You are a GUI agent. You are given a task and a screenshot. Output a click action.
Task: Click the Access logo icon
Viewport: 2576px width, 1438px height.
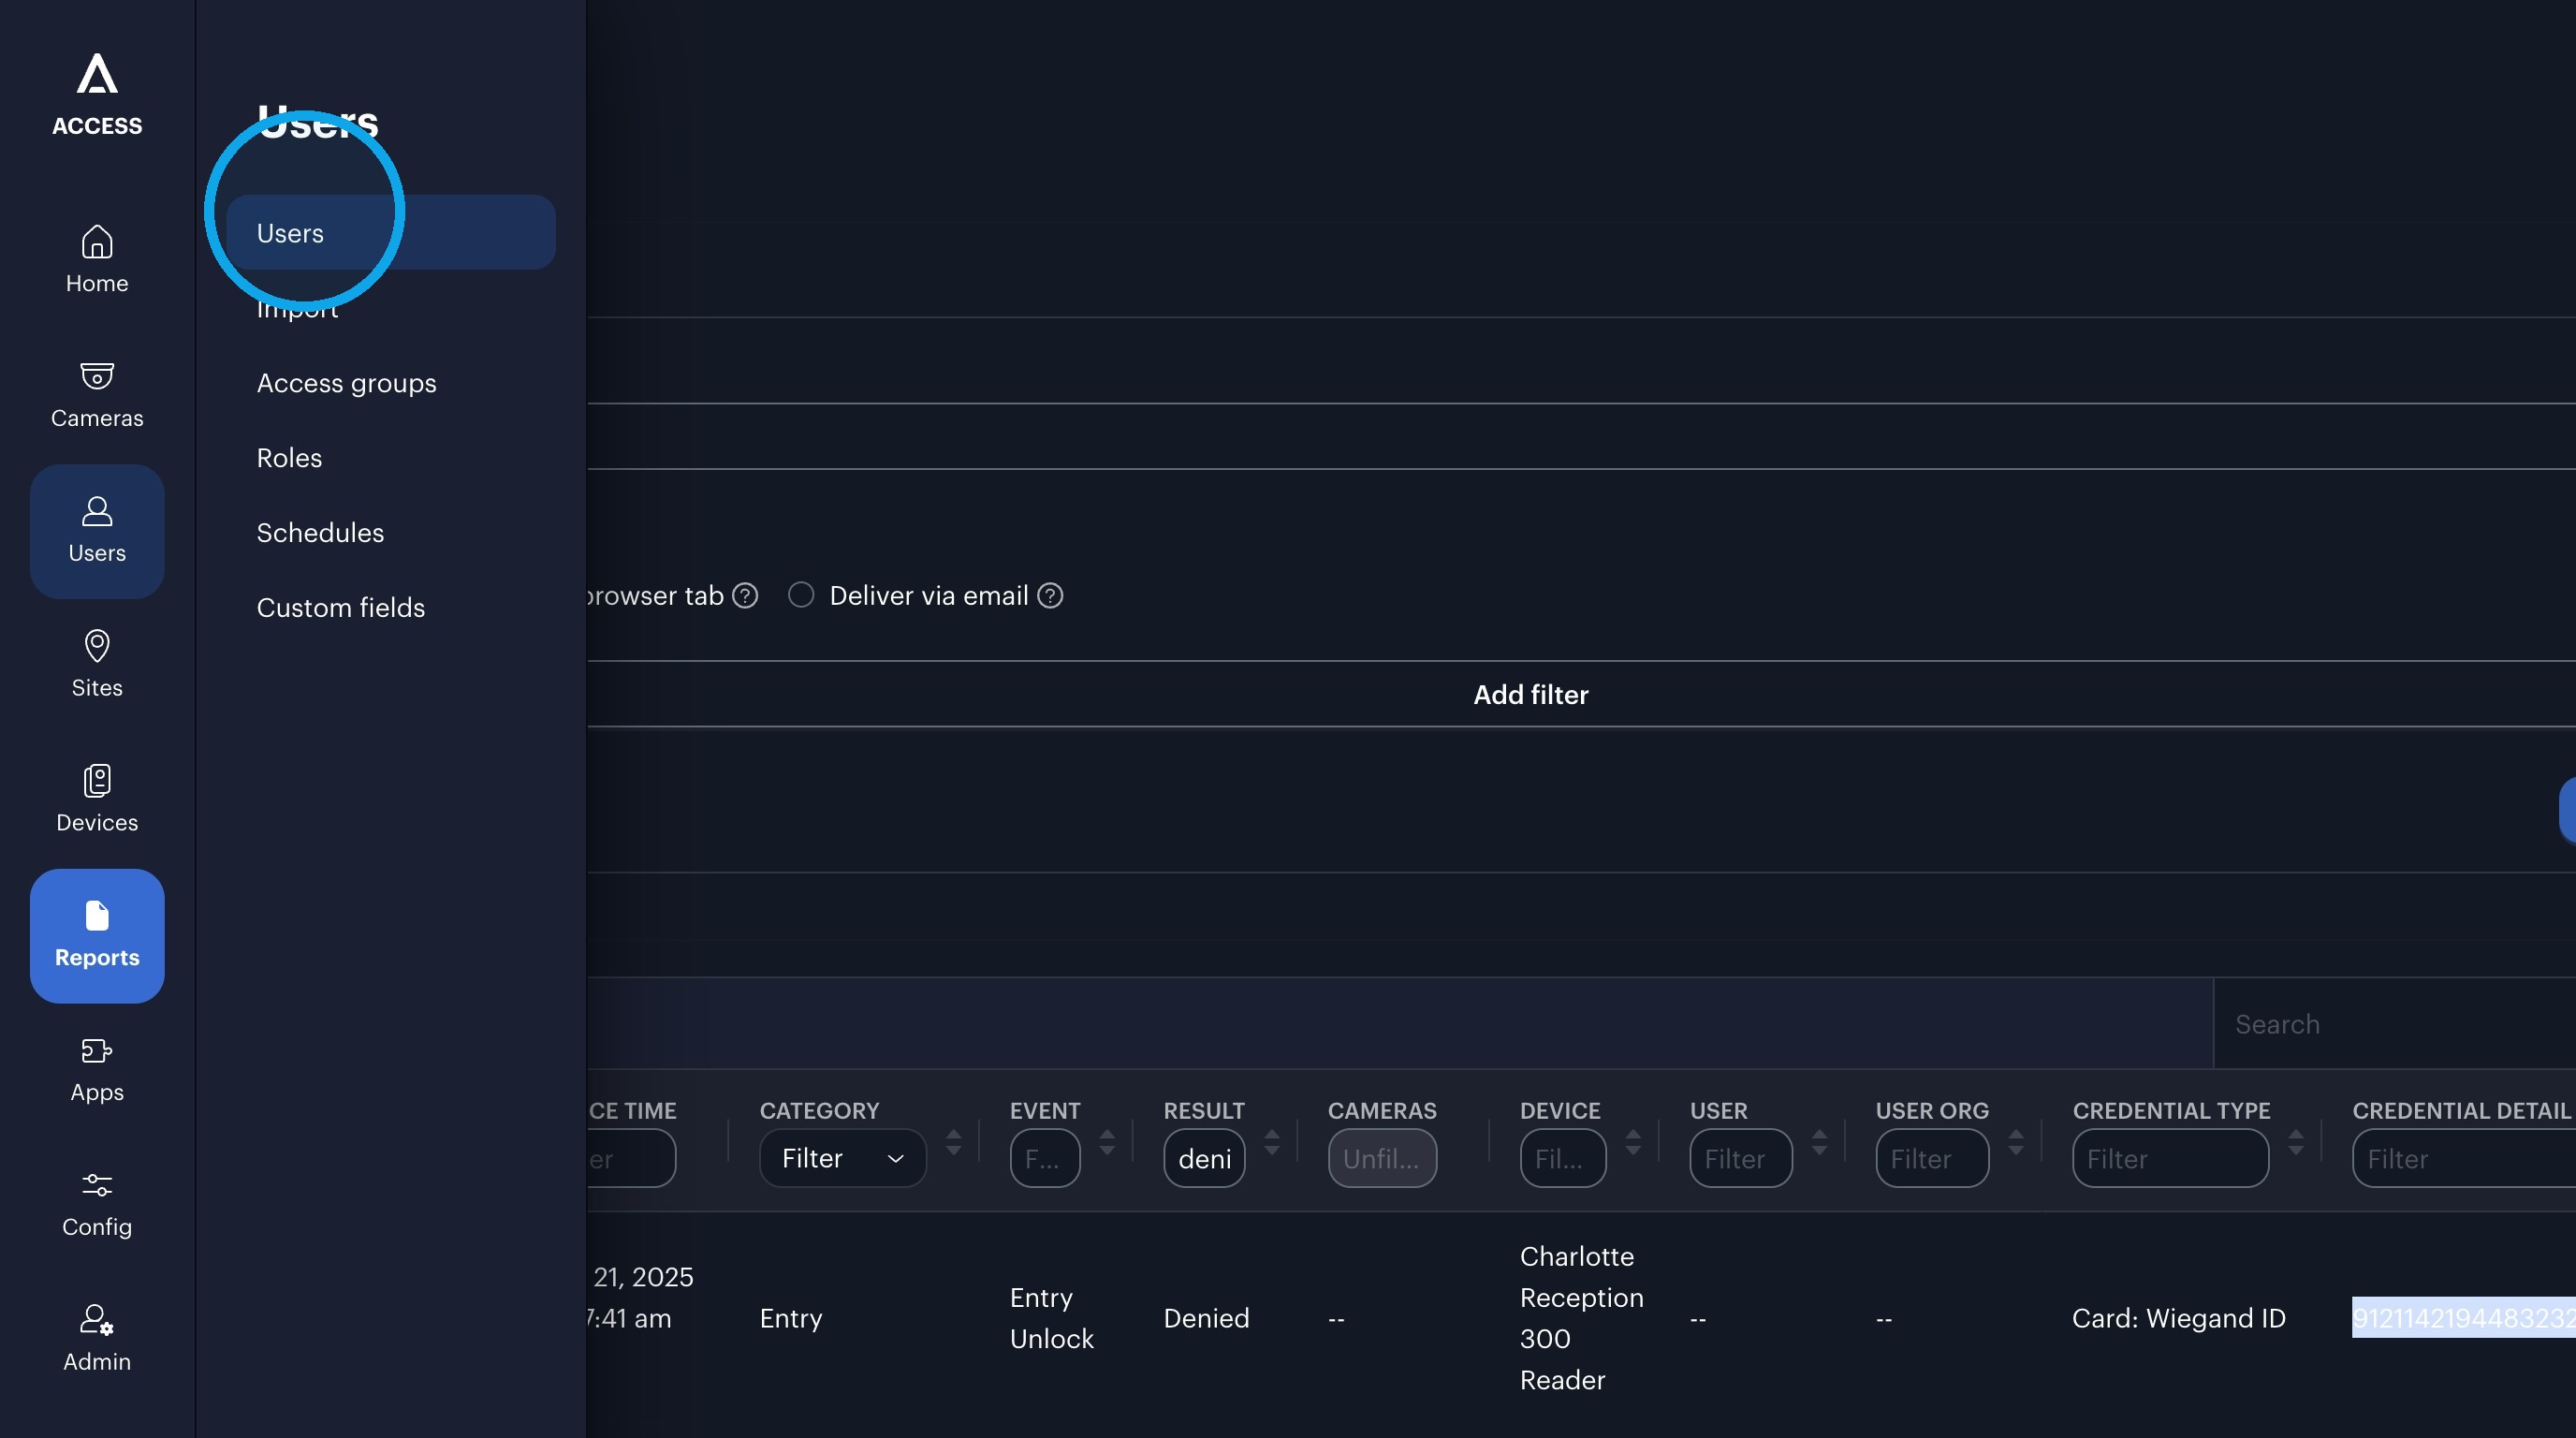coord(97,74)
